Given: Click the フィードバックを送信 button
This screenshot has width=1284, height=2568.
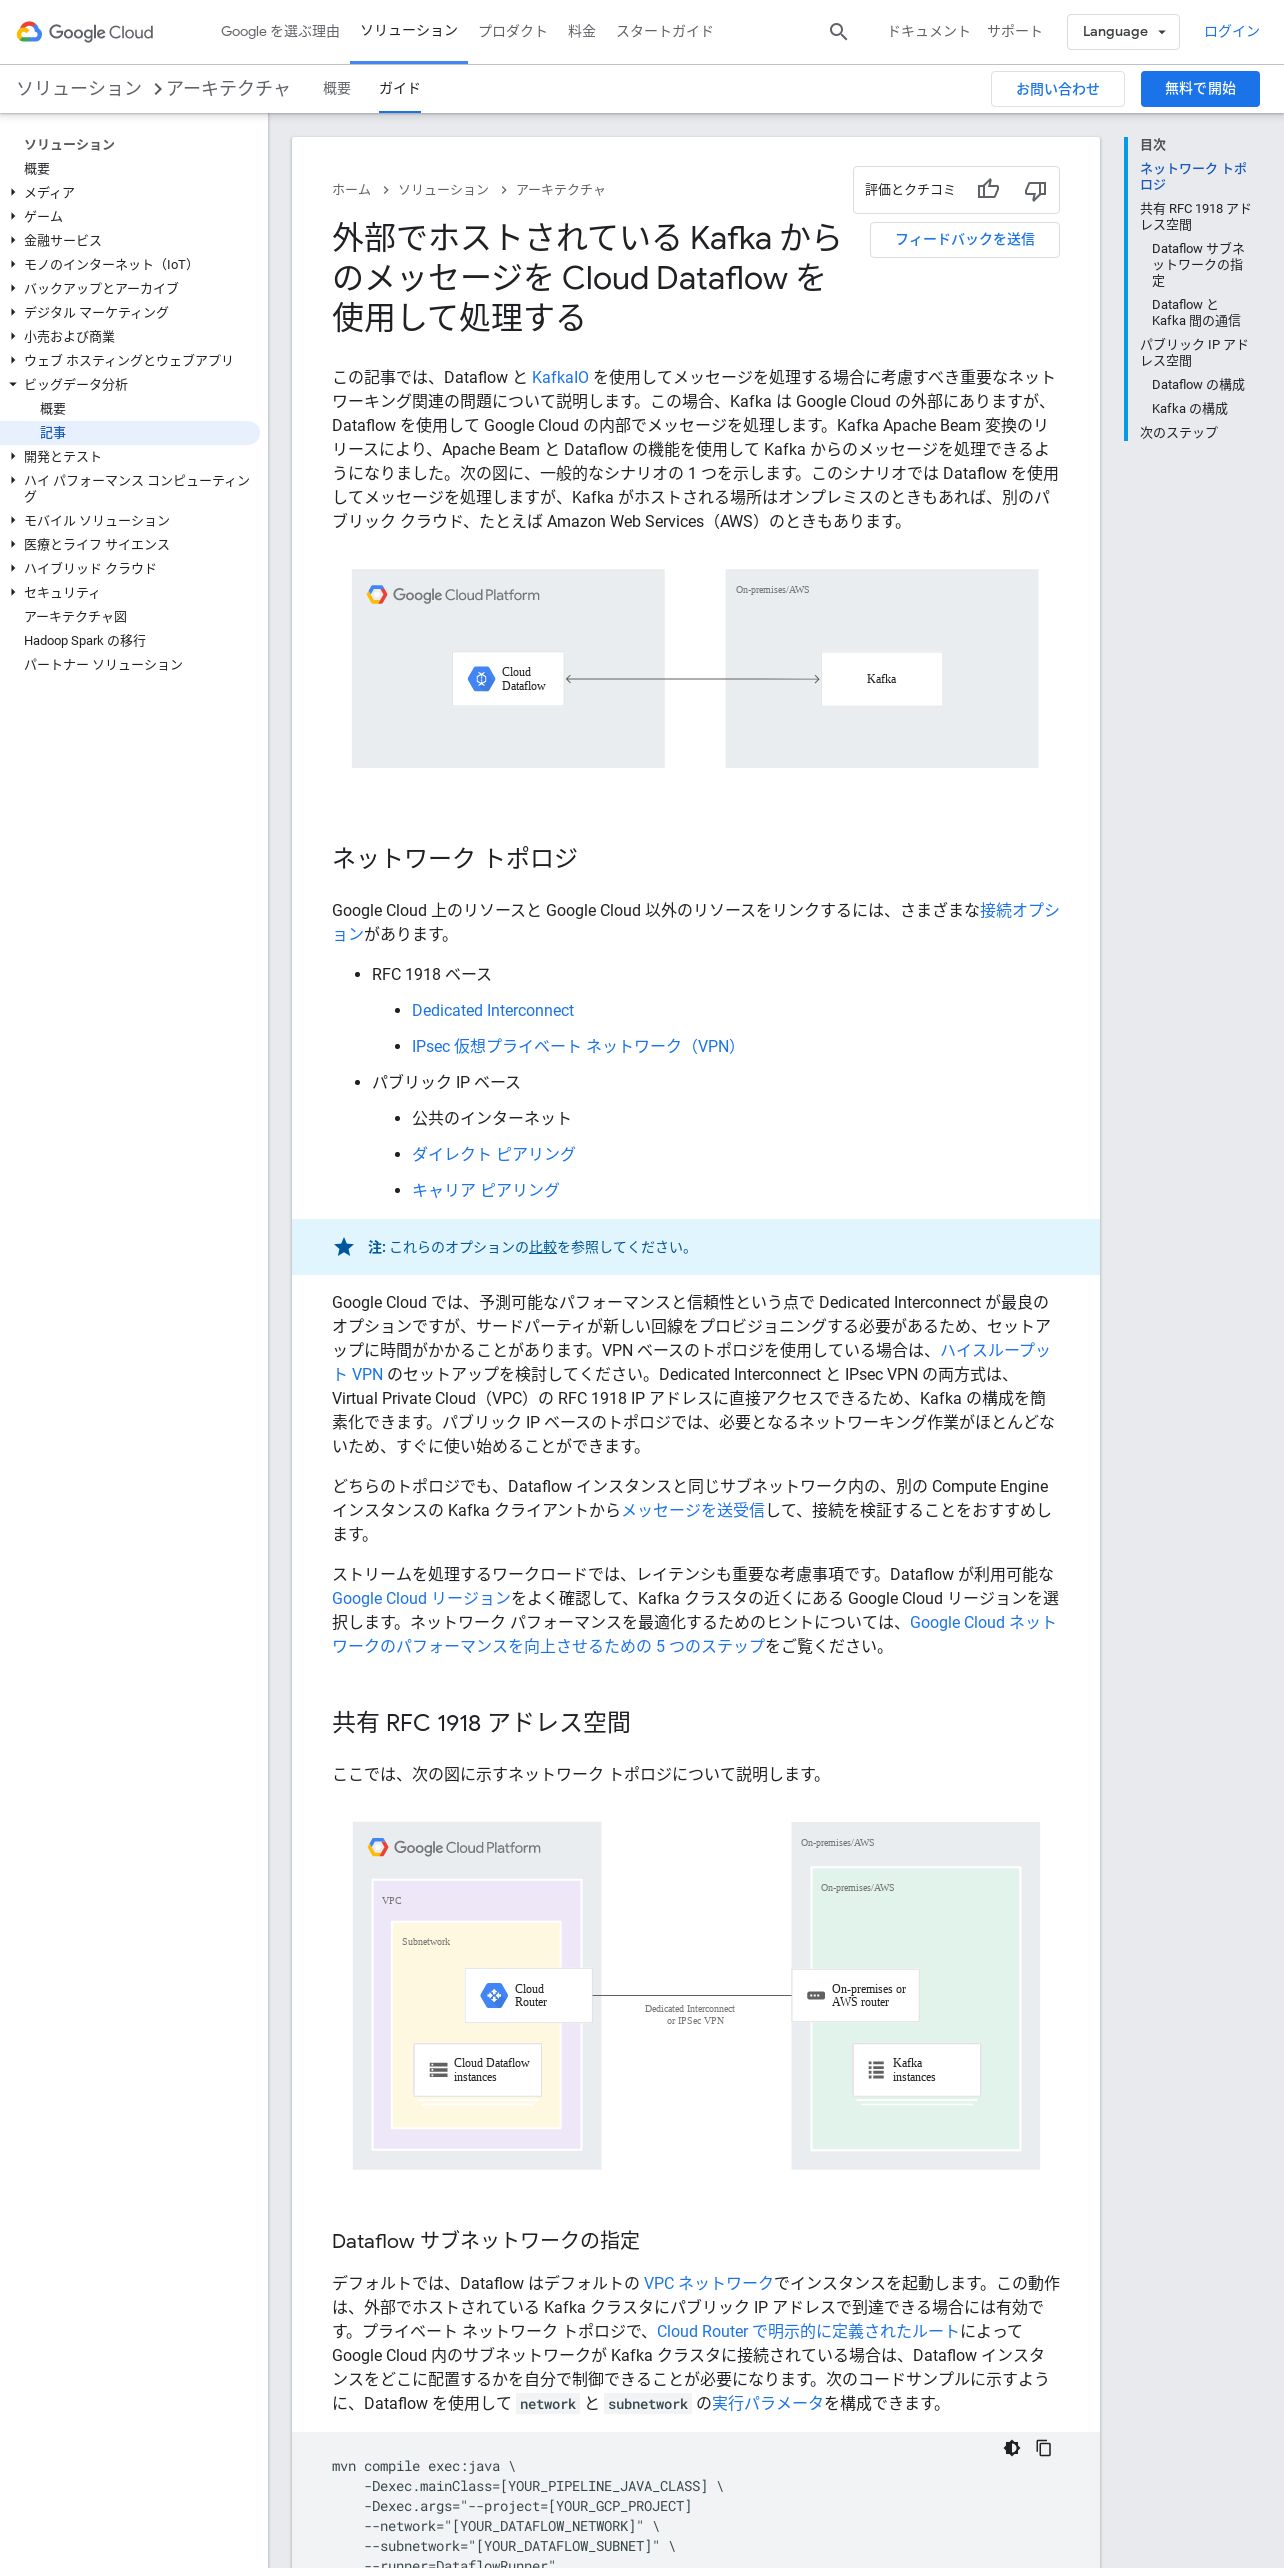Looking at the screenshot, I should tap(964, 240).
